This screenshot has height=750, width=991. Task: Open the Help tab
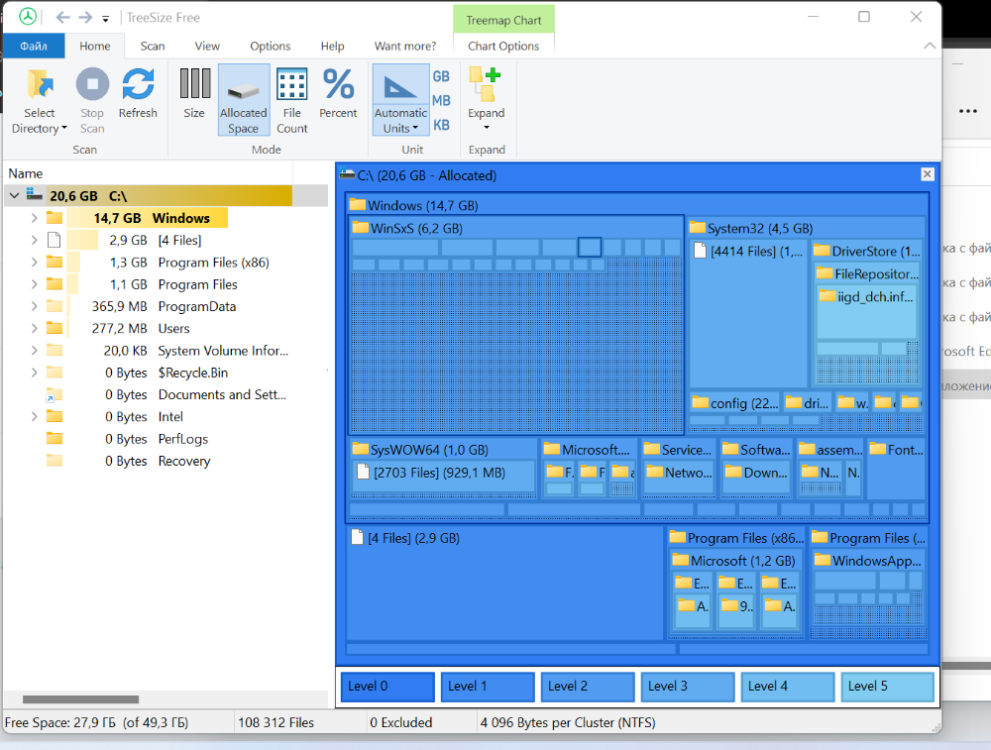point(332,46)
